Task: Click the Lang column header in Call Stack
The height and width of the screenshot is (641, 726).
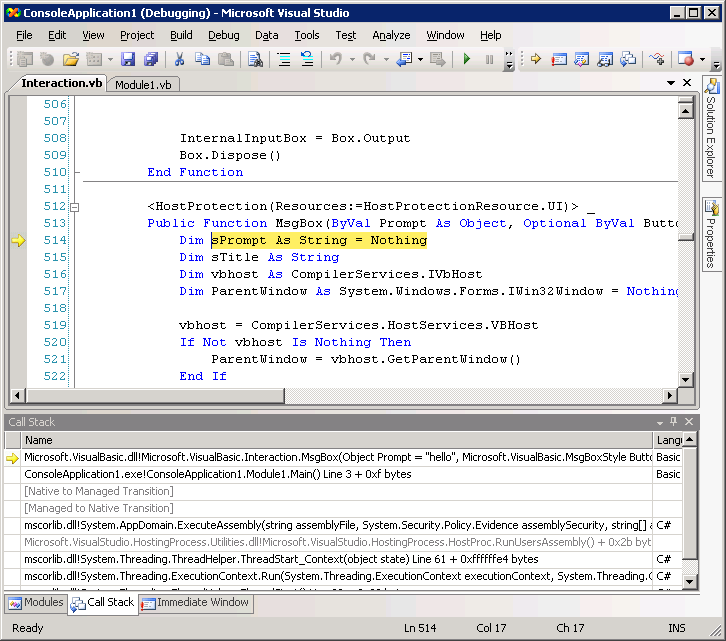Action: 668,440
